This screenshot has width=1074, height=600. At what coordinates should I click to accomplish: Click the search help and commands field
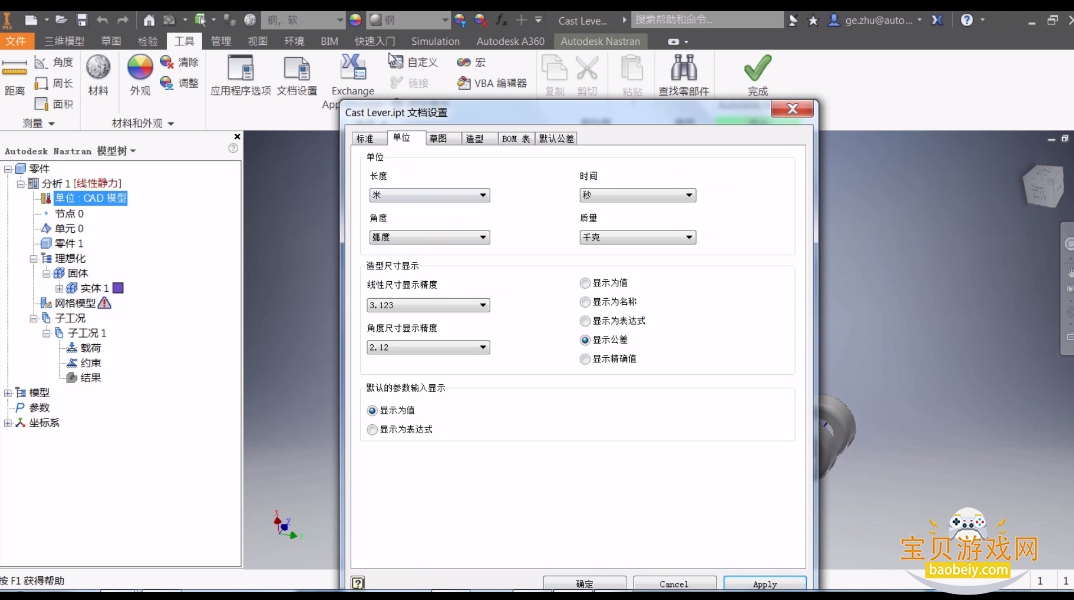pyautogui.click(x=707, y=20)
